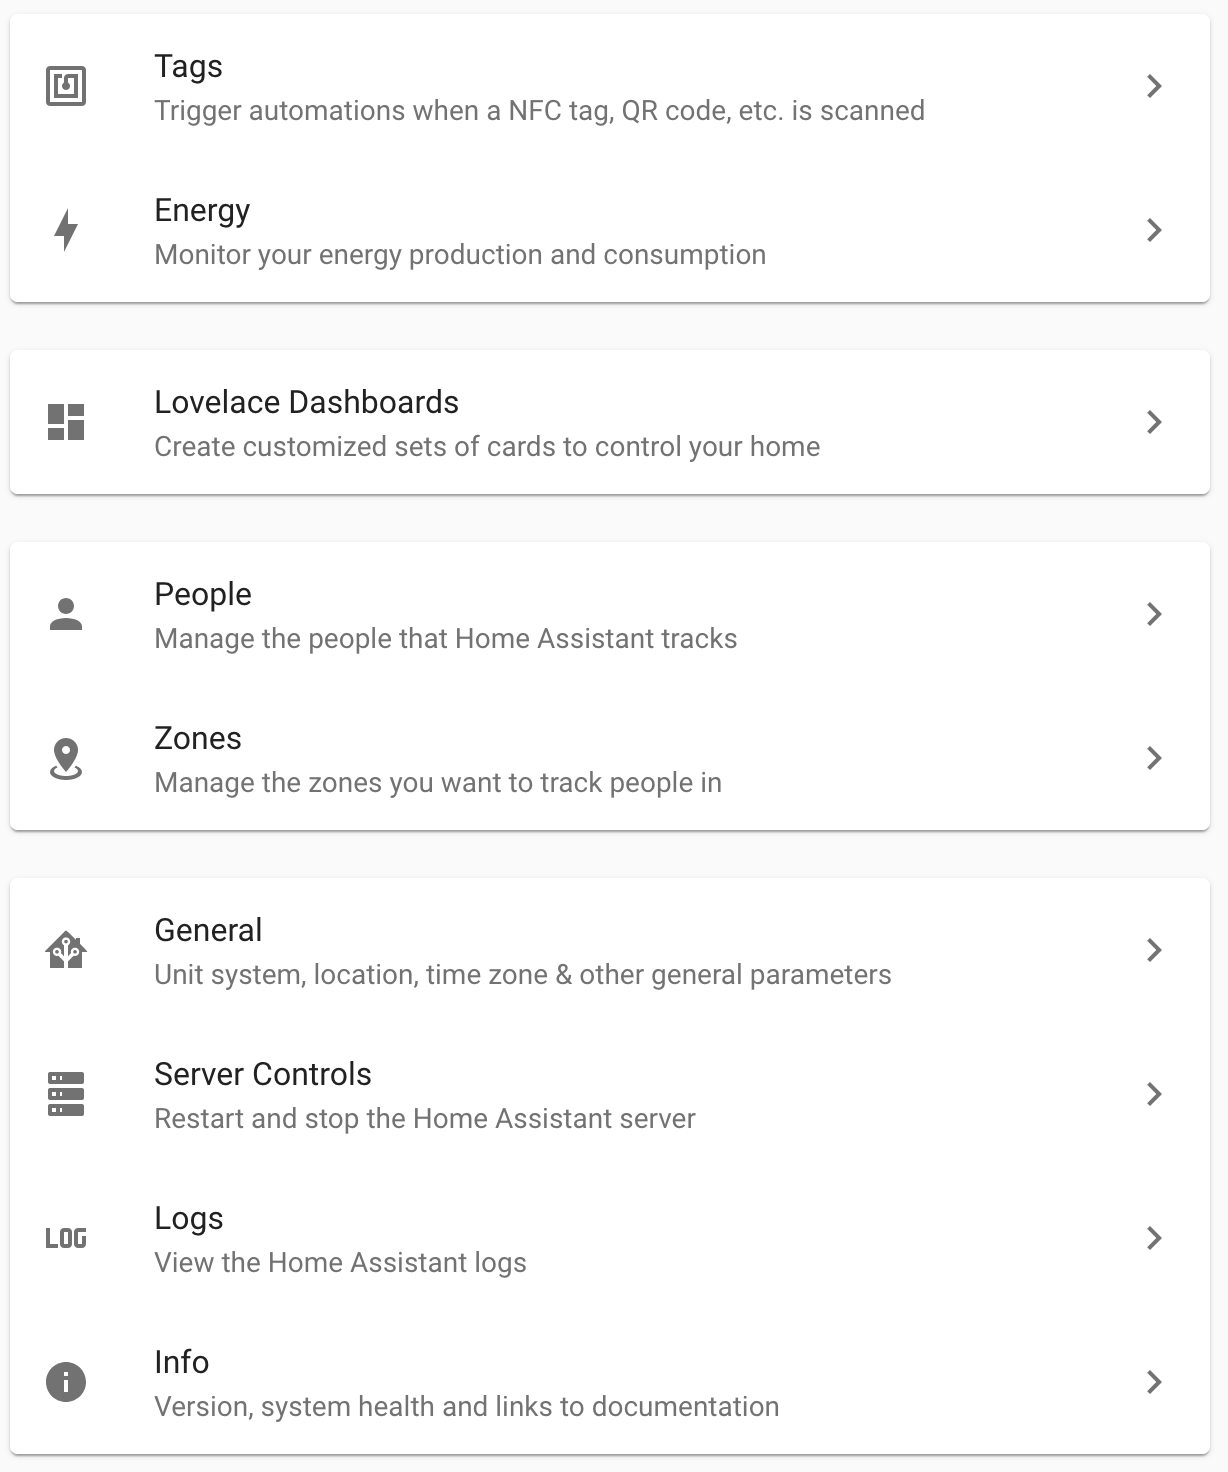Click the server rack icon beside Server Controls
Image resolution: width=1228 pixels, height=1472 pixels.
tap(66, 1094)
